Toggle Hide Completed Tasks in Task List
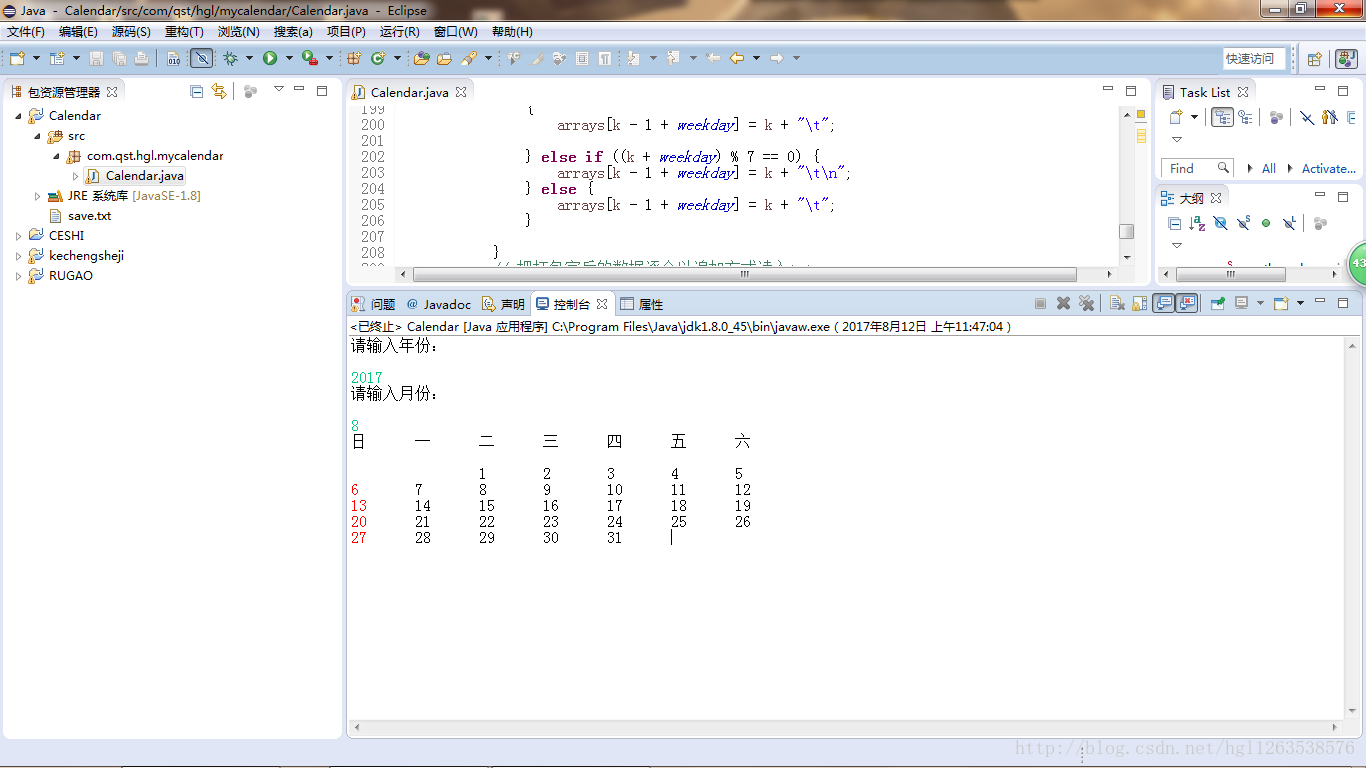Viewport: 1366px width, 768px height. point(1307,117)
